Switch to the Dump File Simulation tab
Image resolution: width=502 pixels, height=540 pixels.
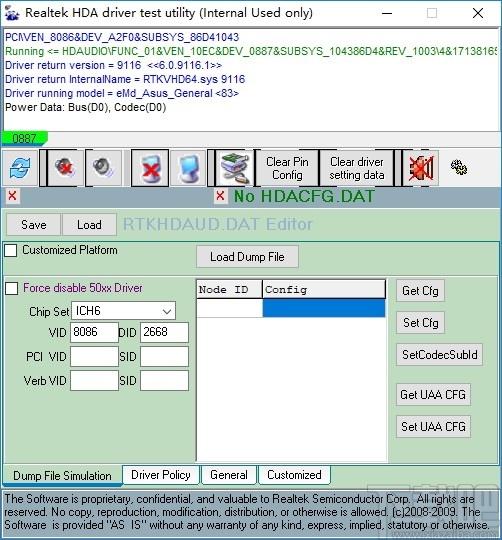(x=62, y=476)
